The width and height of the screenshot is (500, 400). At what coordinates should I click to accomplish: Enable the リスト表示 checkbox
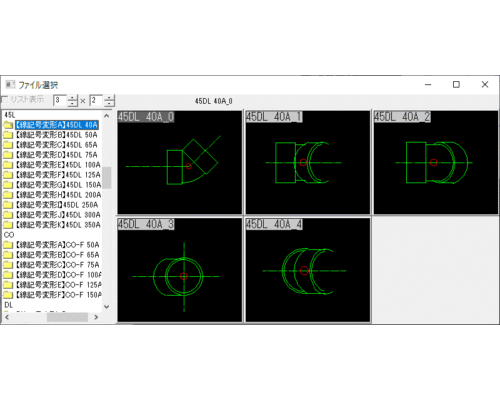coord(5,99)
